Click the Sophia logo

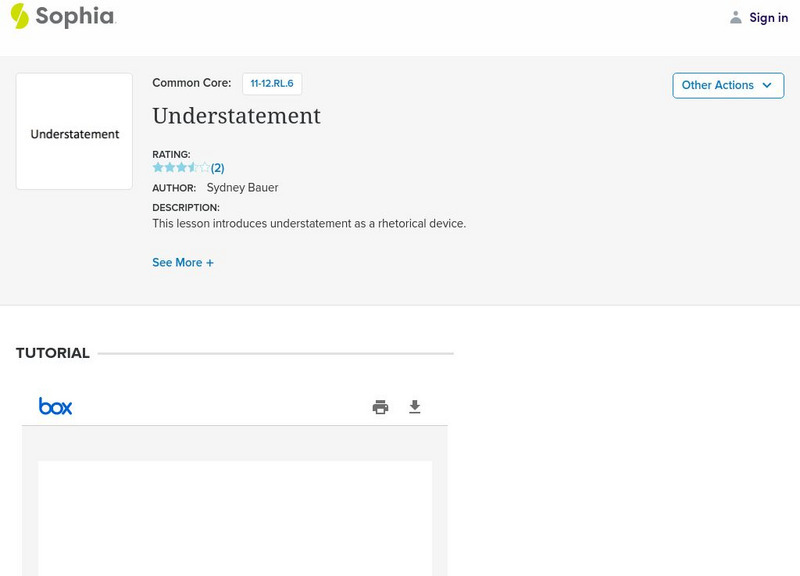65,17
